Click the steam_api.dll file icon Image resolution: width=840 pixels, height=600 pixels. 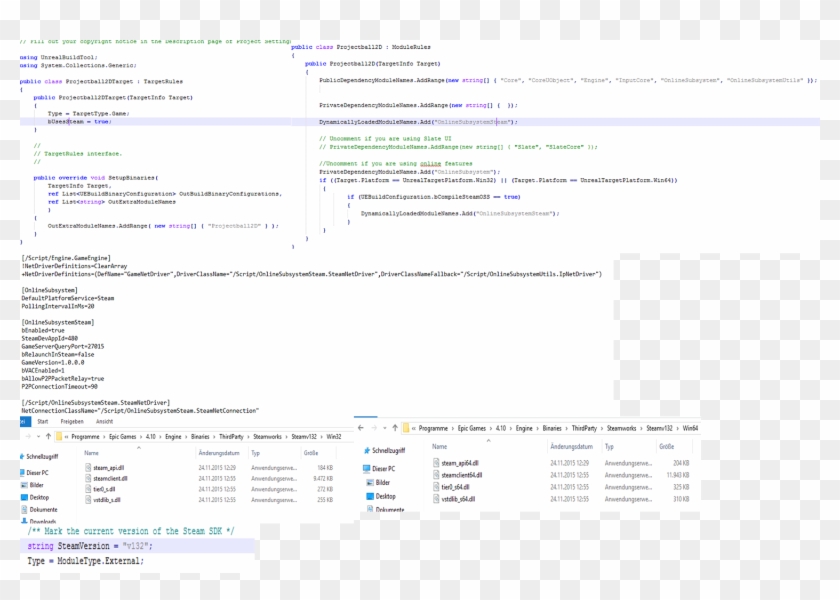click(88, 467)
